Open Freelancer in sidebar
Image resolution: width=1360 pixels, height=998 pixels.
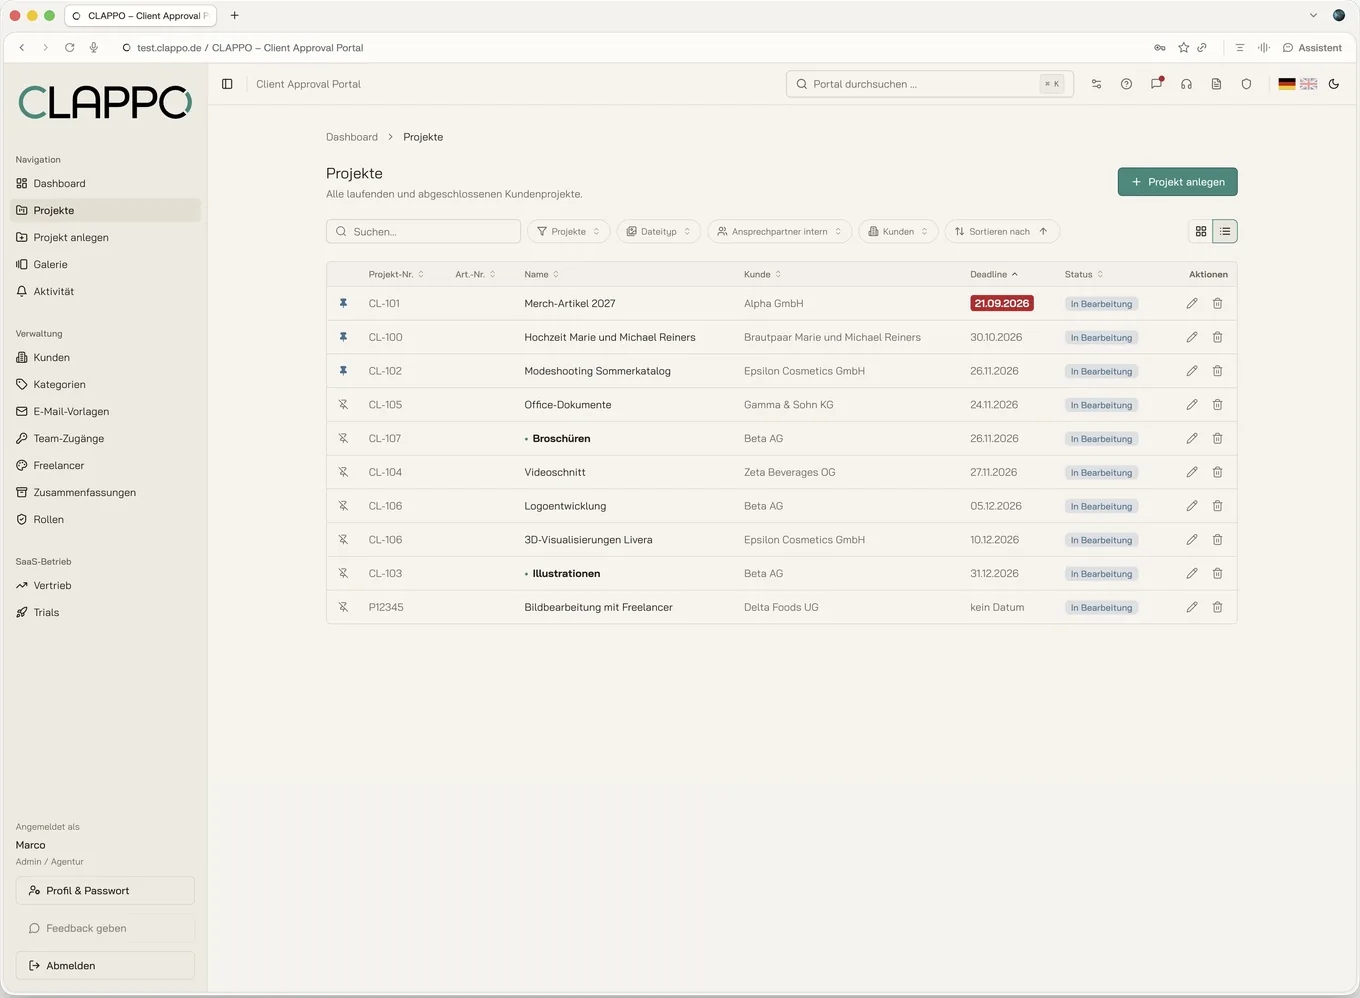pos(105,465)
